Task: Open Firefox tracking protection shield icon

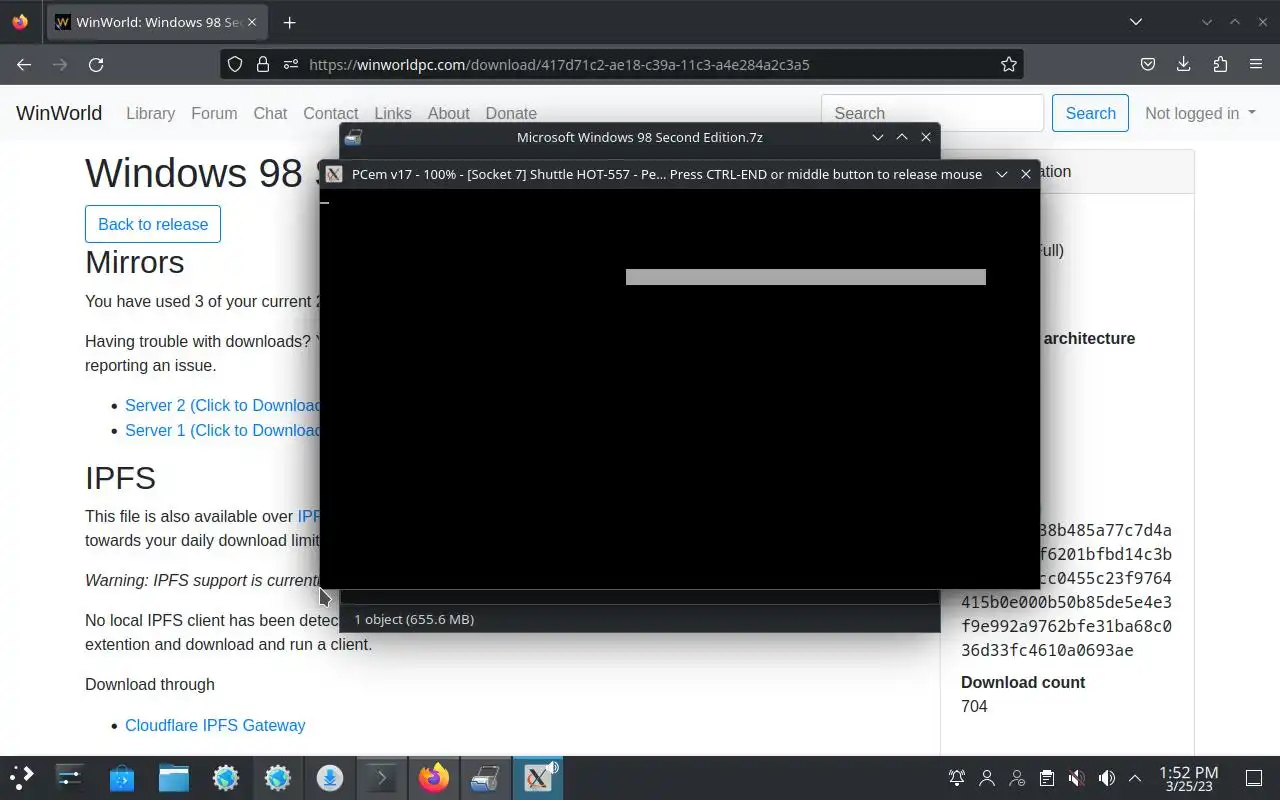Action: pos(235,64)
